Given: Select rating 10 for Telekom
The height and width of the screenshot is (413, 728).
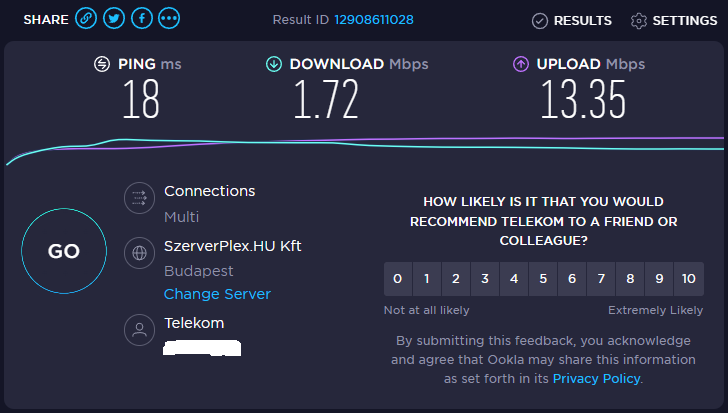Looking at the screenshot, I should click(688, 279).
